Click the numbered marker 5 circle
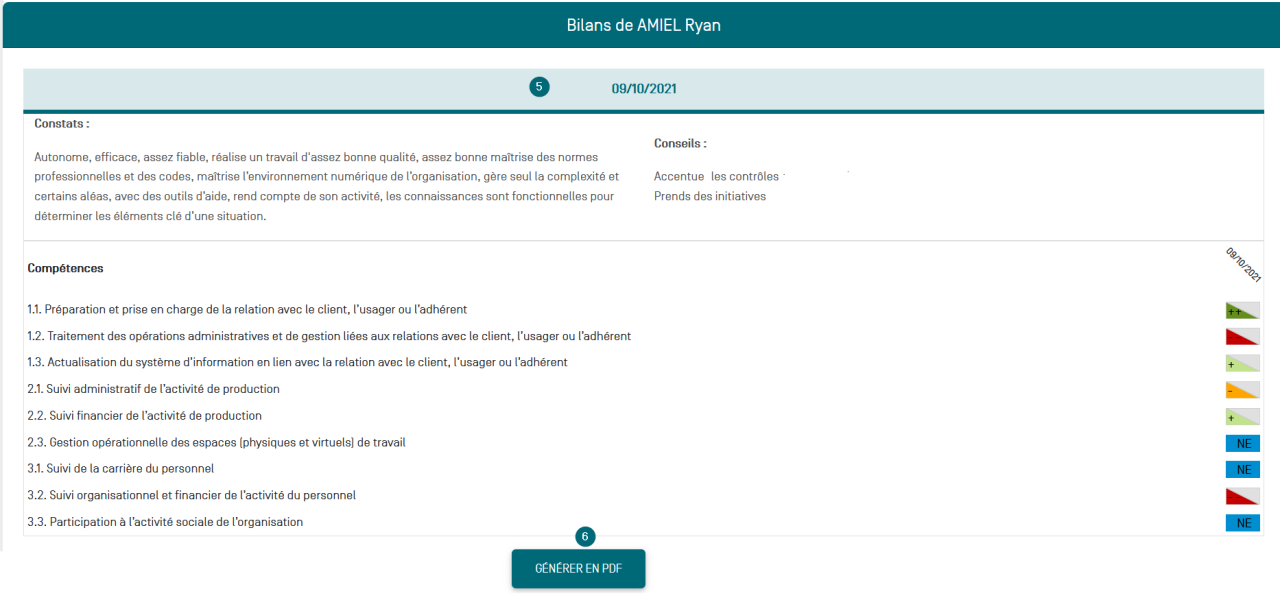The height and width of the screenshot is (611, 1280). pos(539,87)
